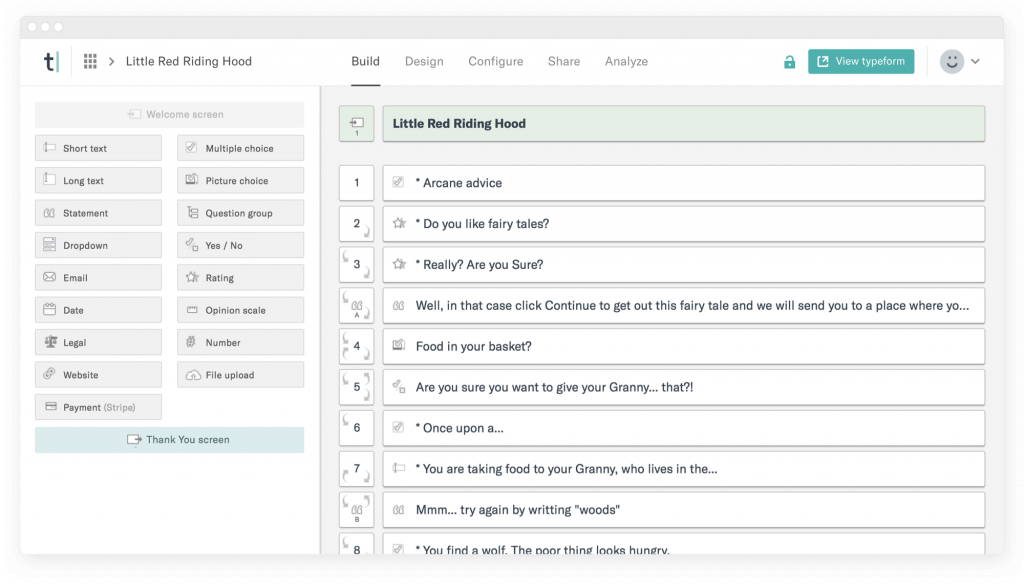Toggle the form privacy lock
Screen dimensions: 1024x584
click(x=789, y=61)
